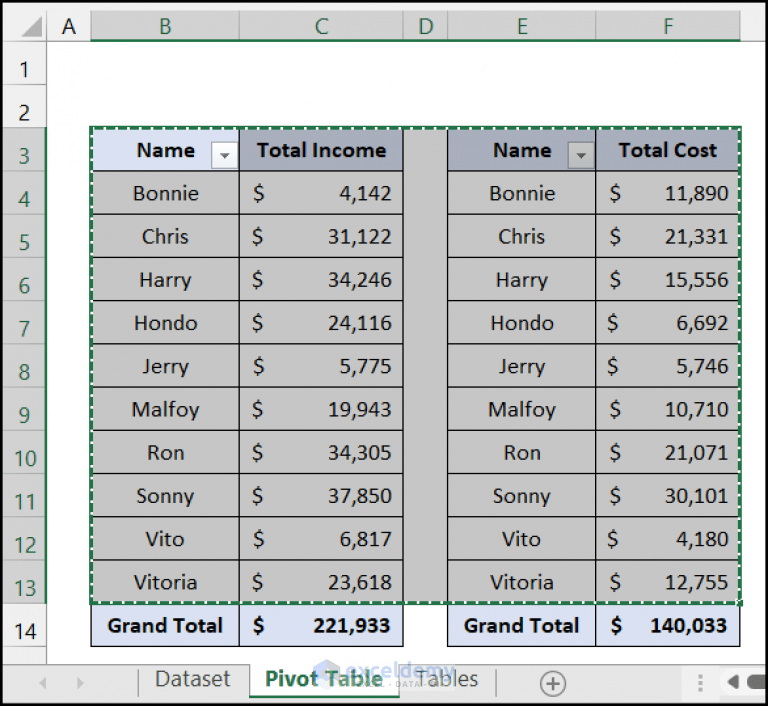
Task: Click the Total Income header cell
Action: 321,150
